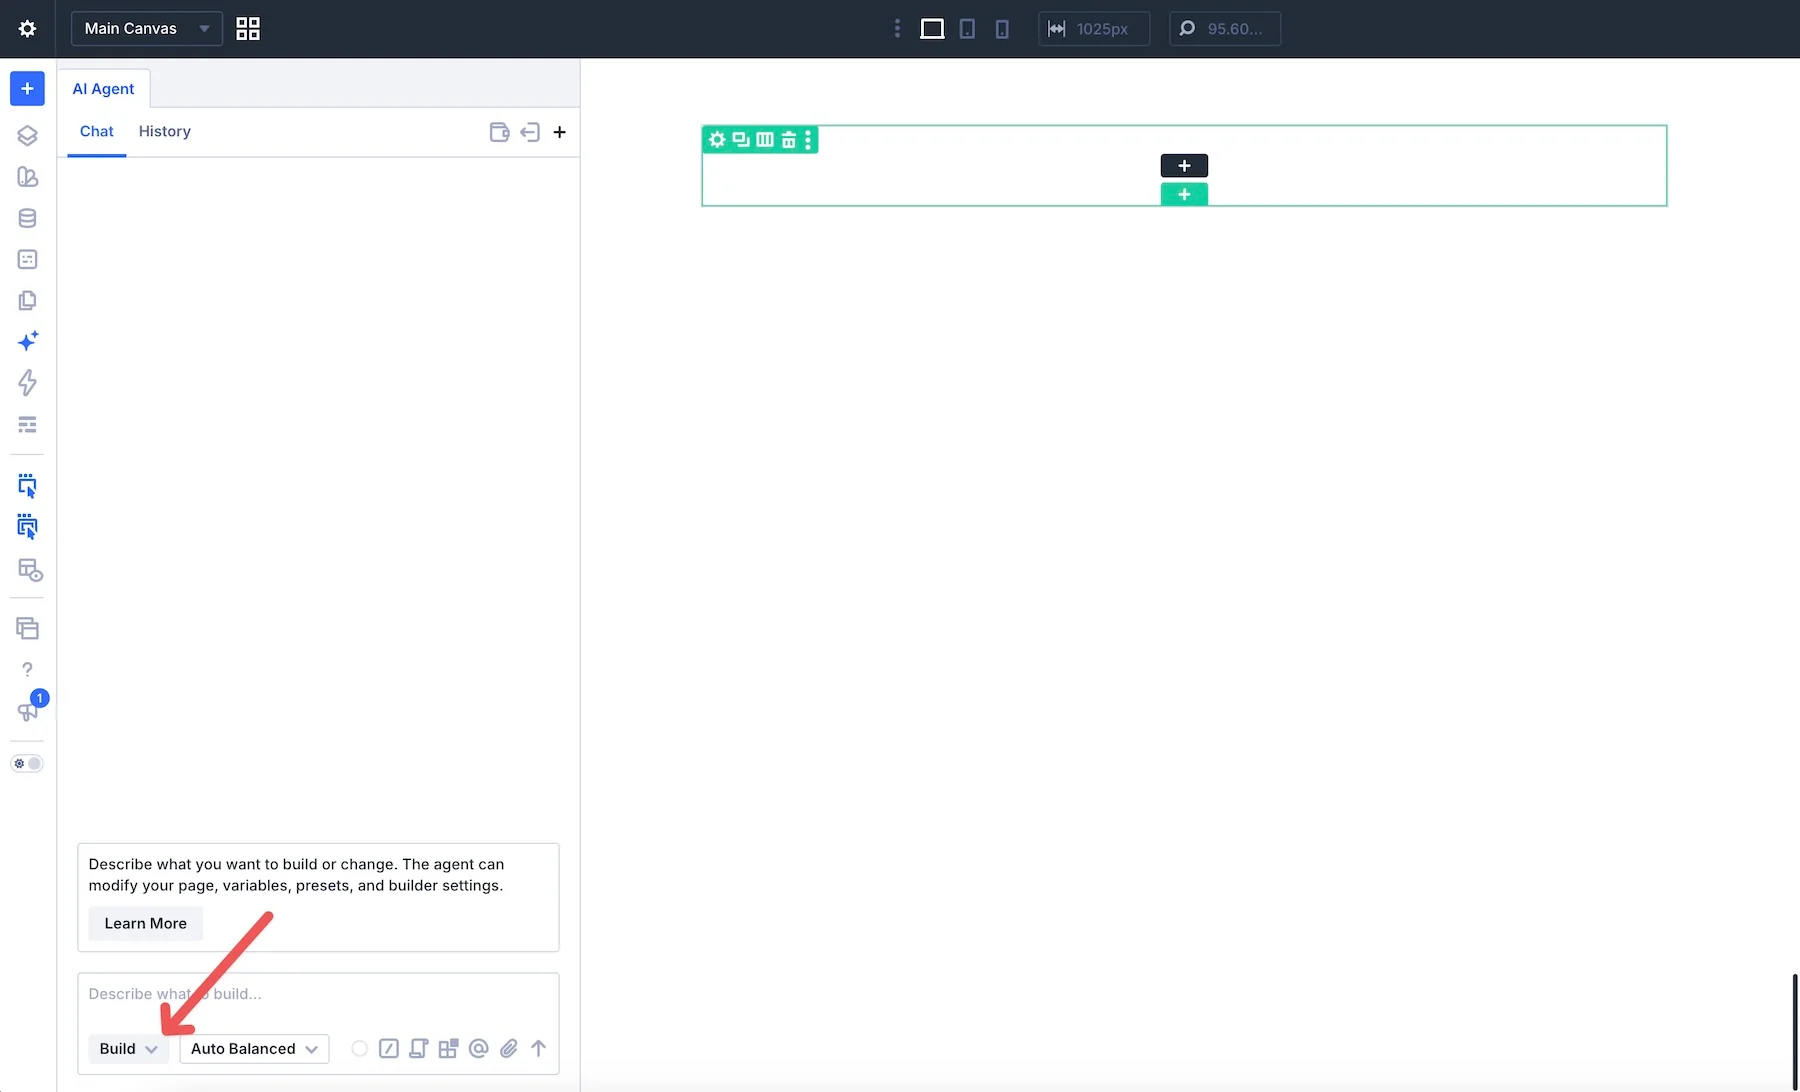Open the help question mark icon
Screen dimensions: 1800x1092
coord(27,669)
